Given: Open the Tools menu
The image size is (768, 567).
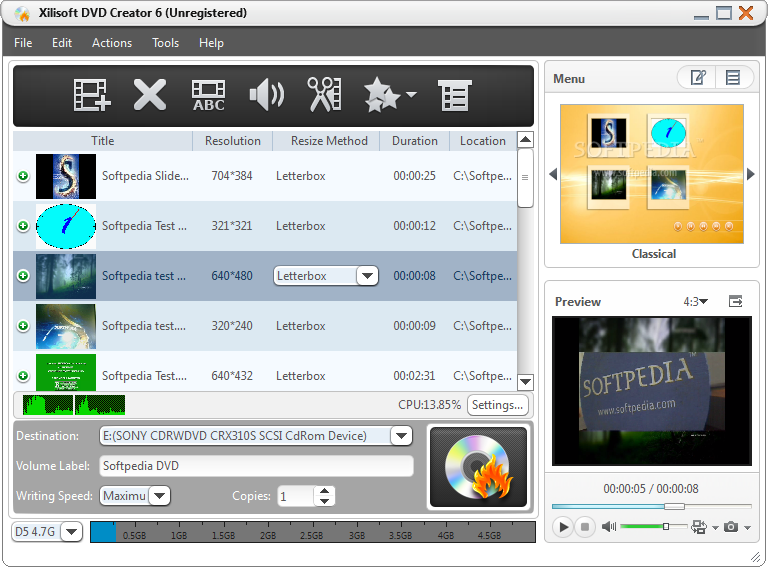Looking at the screenshot, I should coord(166,43).
